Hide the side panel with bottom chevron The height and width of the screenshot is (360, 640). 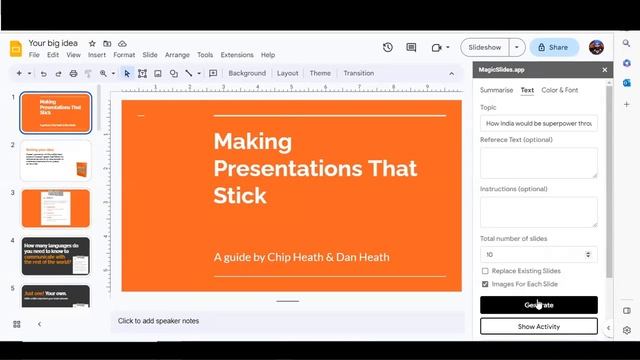pos(608,328)
